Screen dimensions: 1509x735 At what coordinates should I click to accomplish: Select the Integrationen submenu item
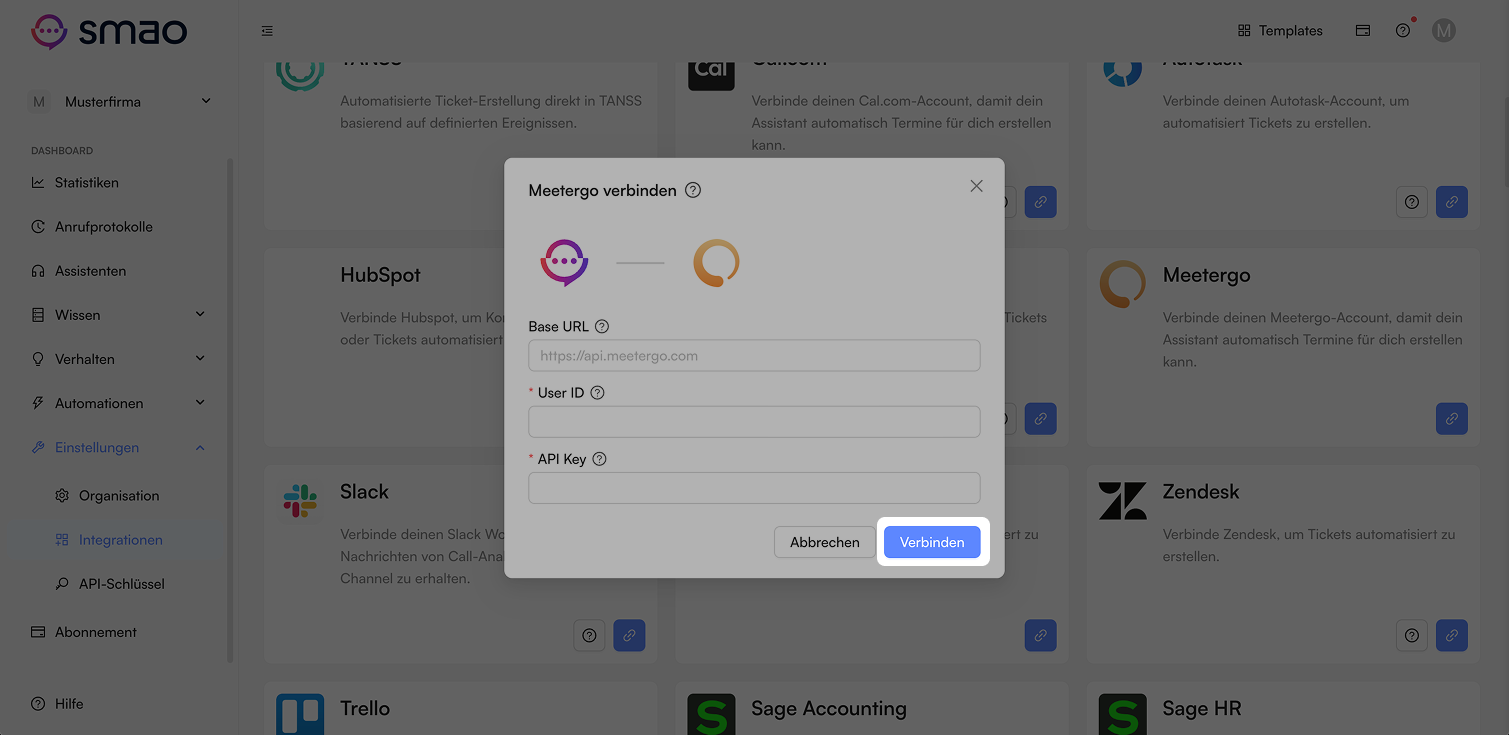(119, 540)
